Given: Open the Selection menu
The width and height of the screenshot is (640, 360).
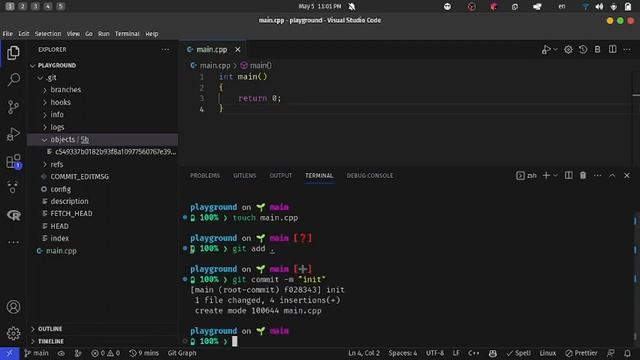Looking at the screenshot, I should (x=48, y=34).
